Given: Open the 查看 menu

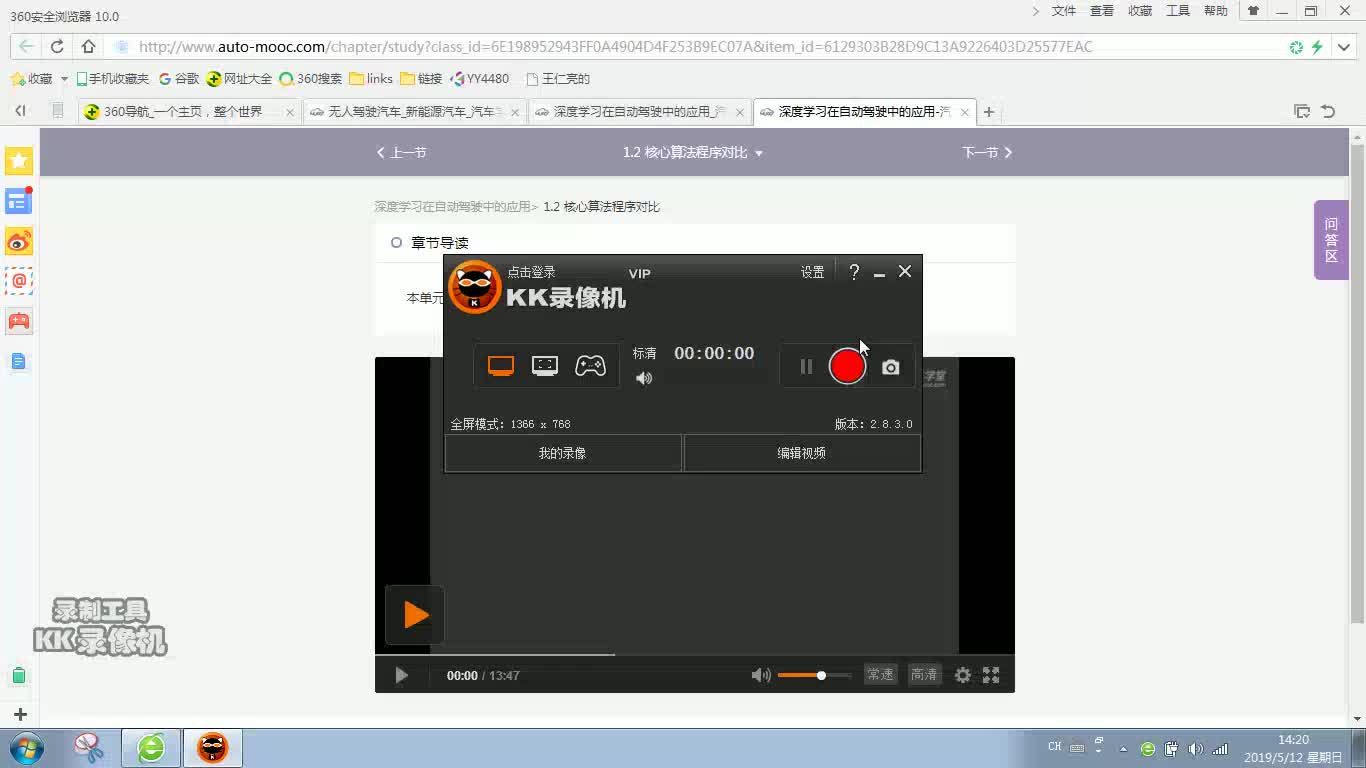Looking at the screenshot, I should 1102,11.
